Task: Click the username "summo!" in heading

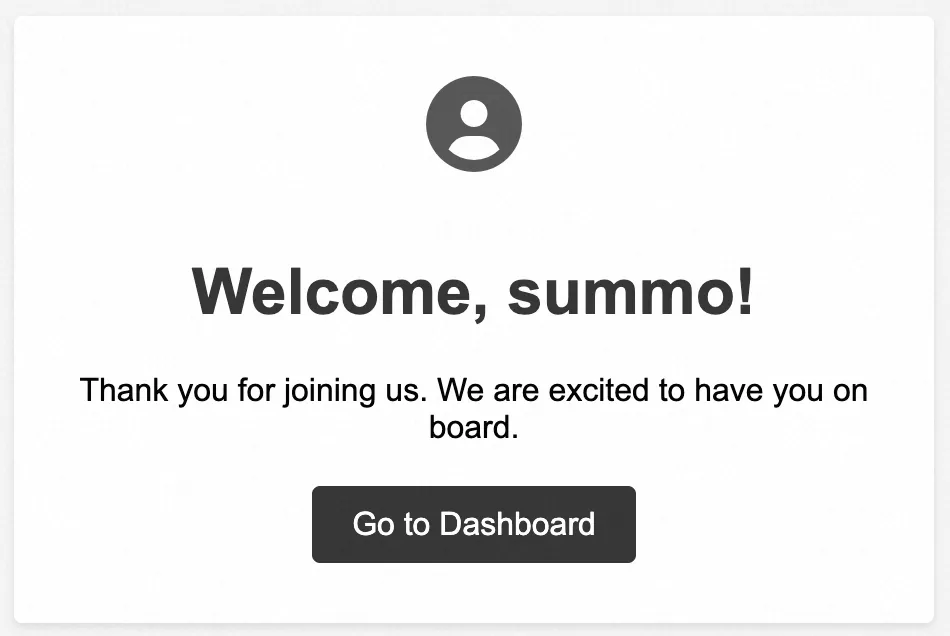Action: tap(631, 291)
